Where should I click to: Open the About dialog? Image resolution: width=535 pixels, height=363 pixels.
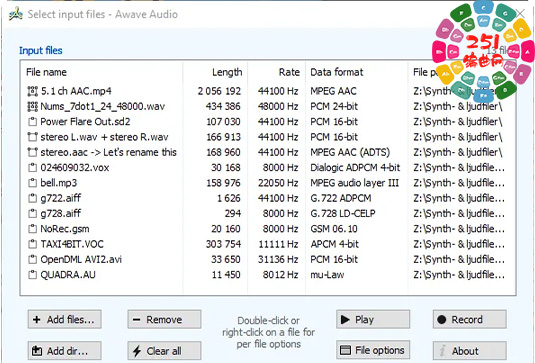[469, 351]
